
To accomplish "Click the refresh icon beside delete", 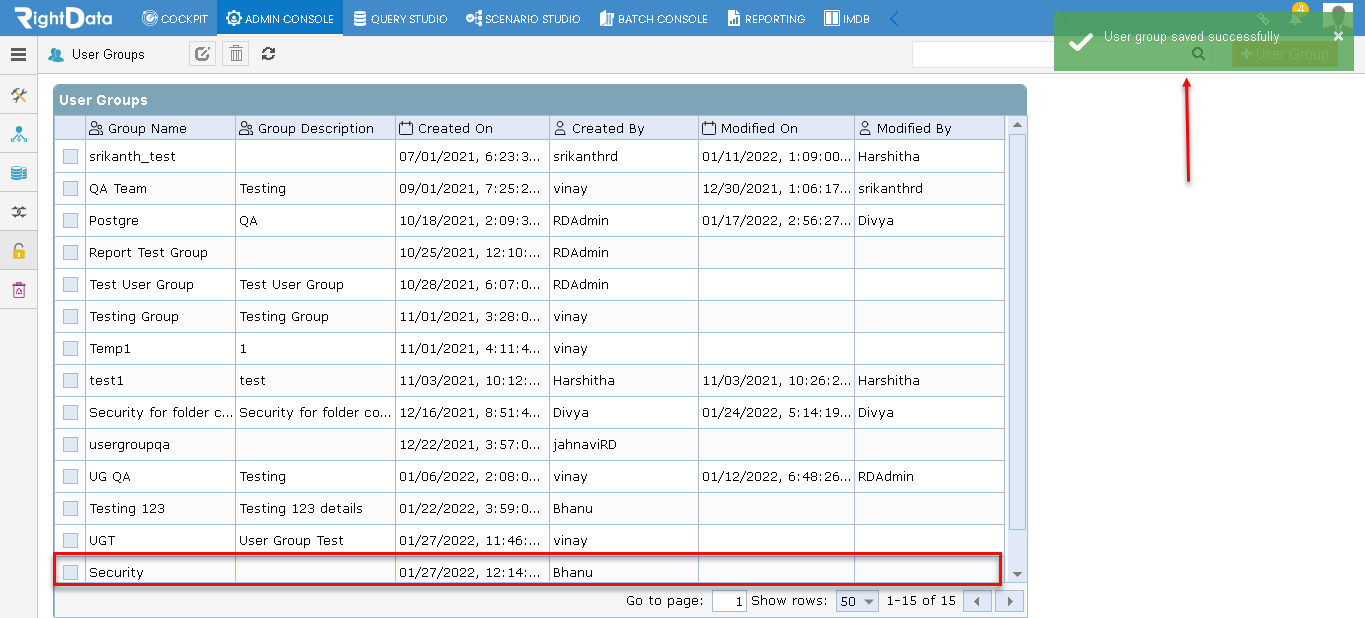I will tap(268, 54).
